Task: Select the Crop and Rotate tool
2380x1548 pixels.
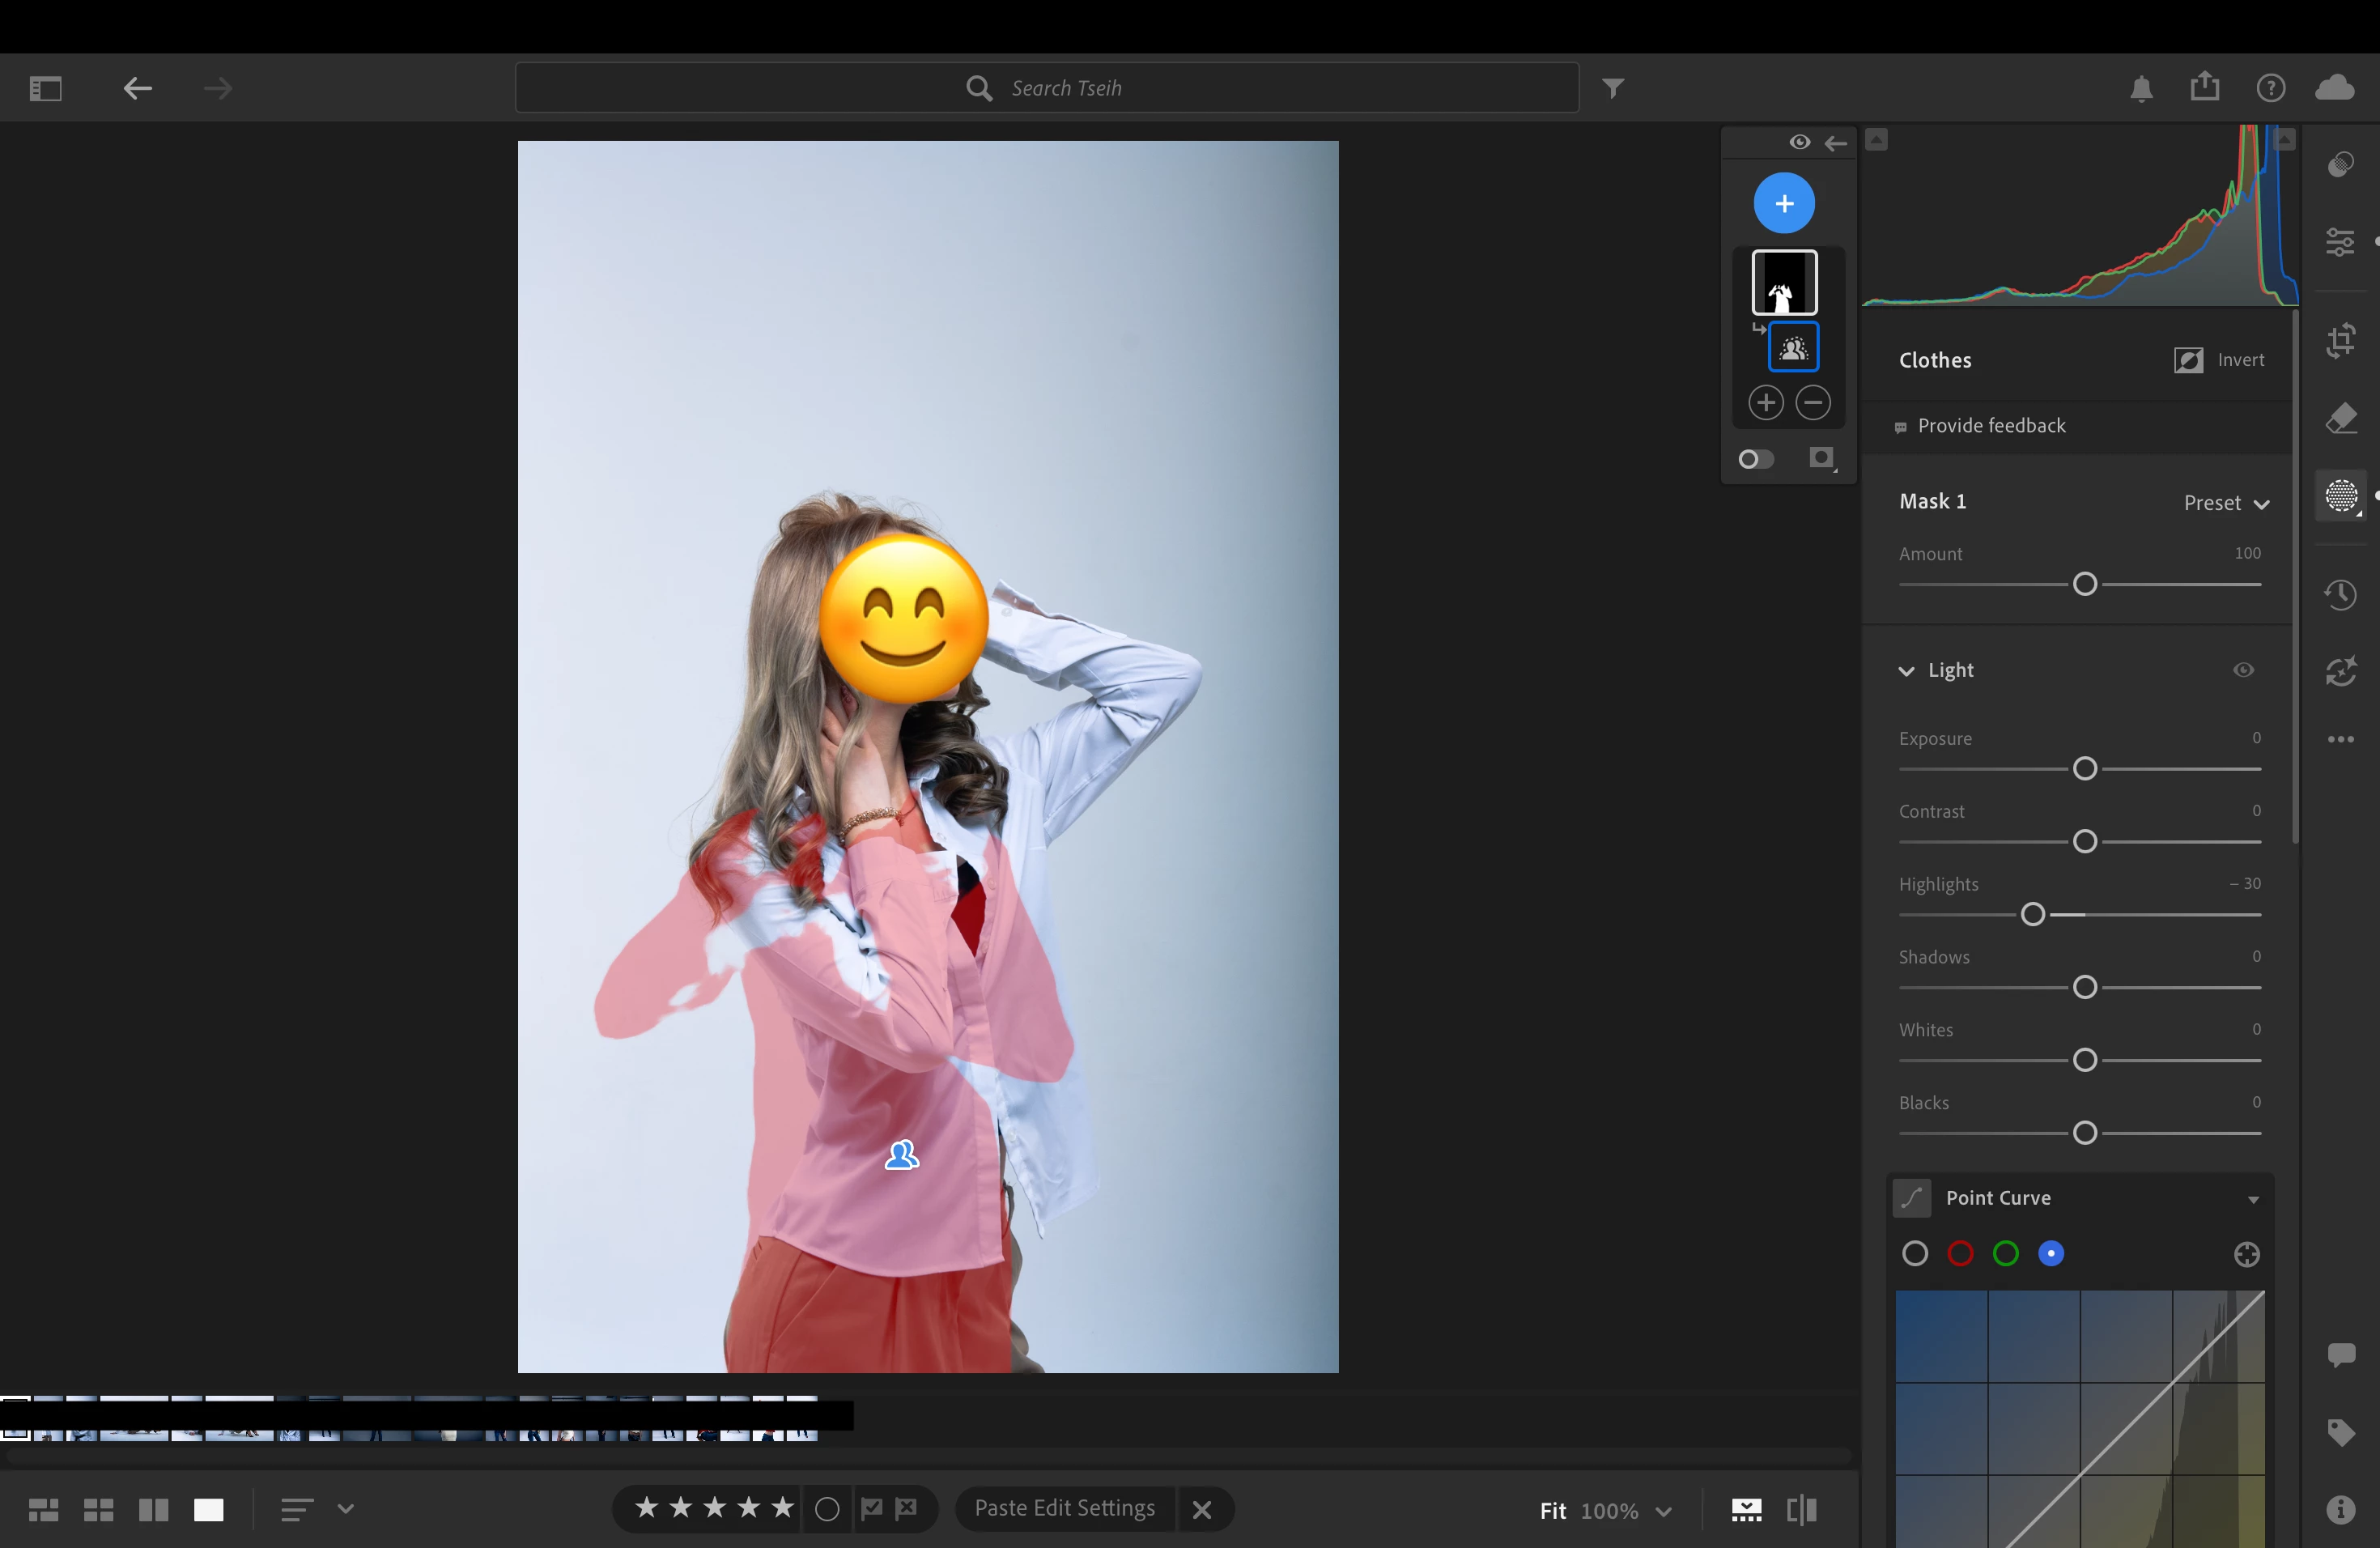Action: 2341,340
